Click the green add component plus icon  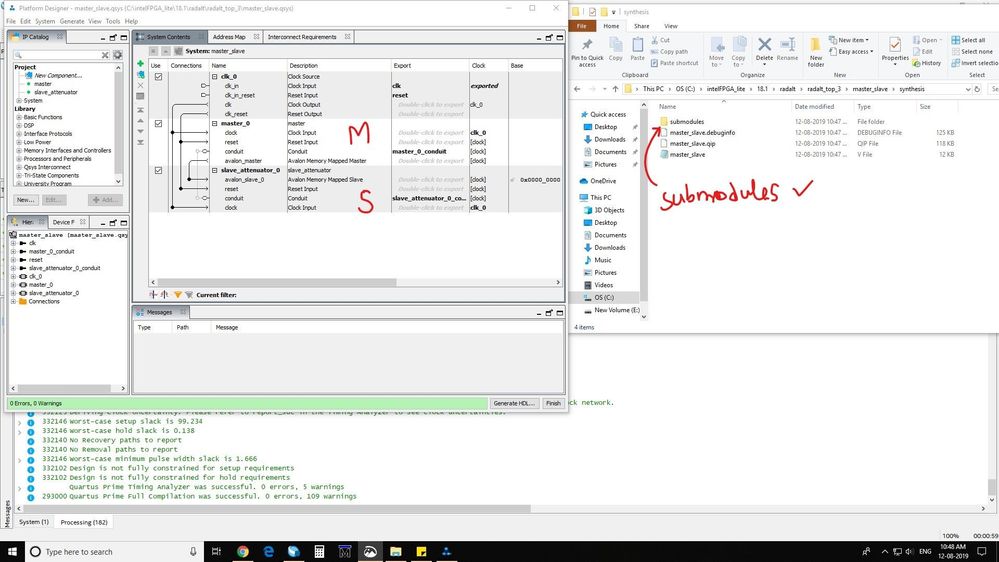(x=140, y=64)
